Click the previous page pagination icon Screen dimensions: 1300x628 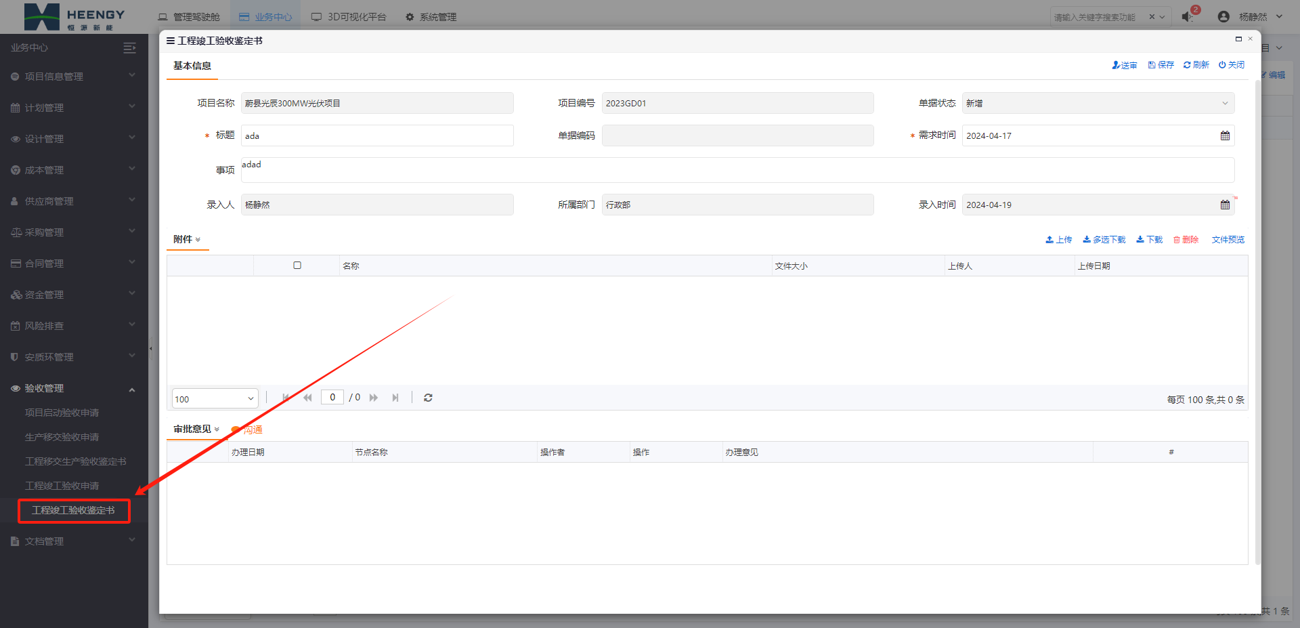click(x=308, y=398)
